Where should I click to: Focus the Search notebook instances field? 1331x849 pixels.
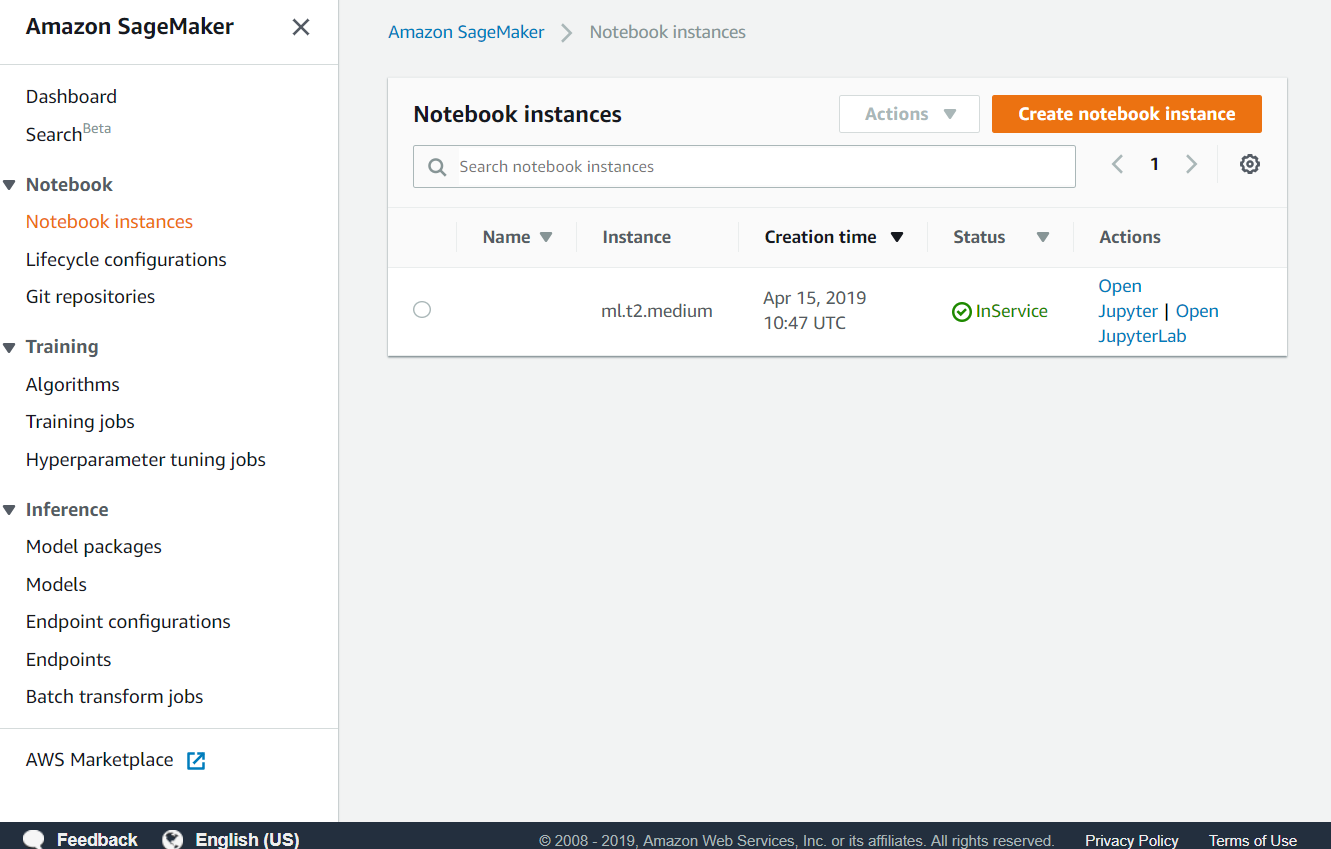744,167
